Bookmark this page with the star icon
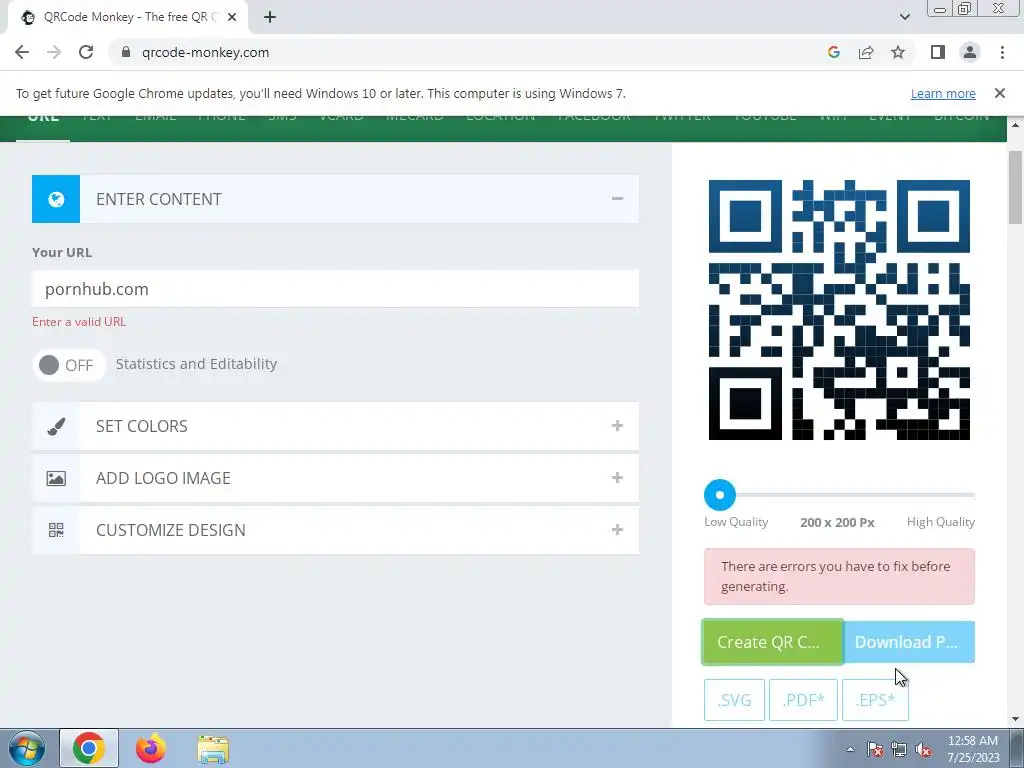This screenshot has height=768, width=1024. click(898, 52)
